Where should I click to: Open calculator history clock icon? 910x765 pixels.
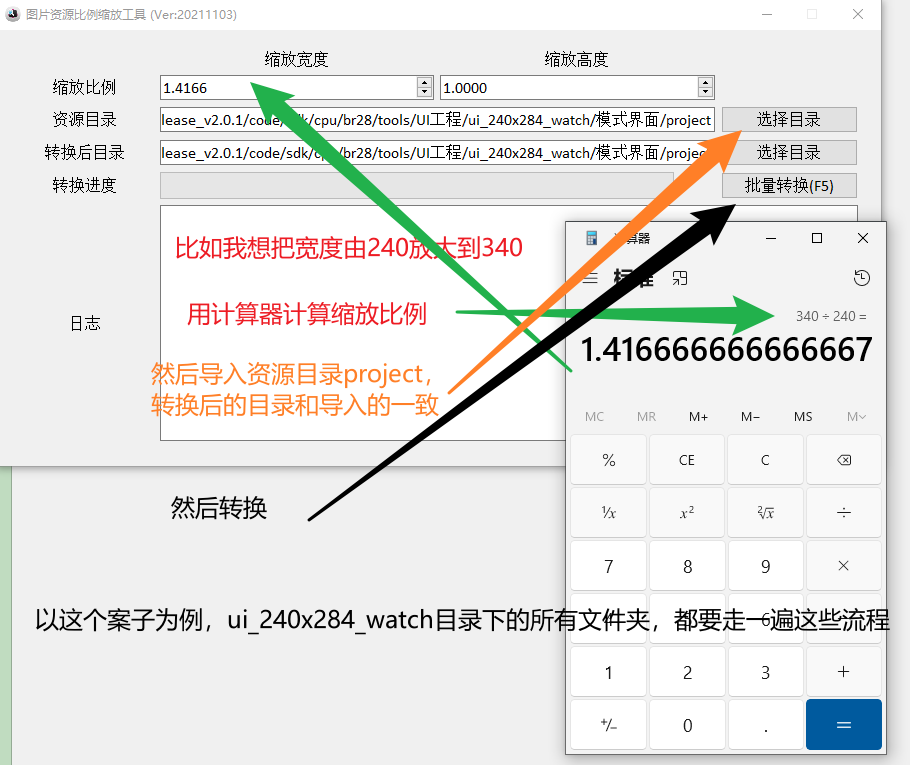(862, 278)
